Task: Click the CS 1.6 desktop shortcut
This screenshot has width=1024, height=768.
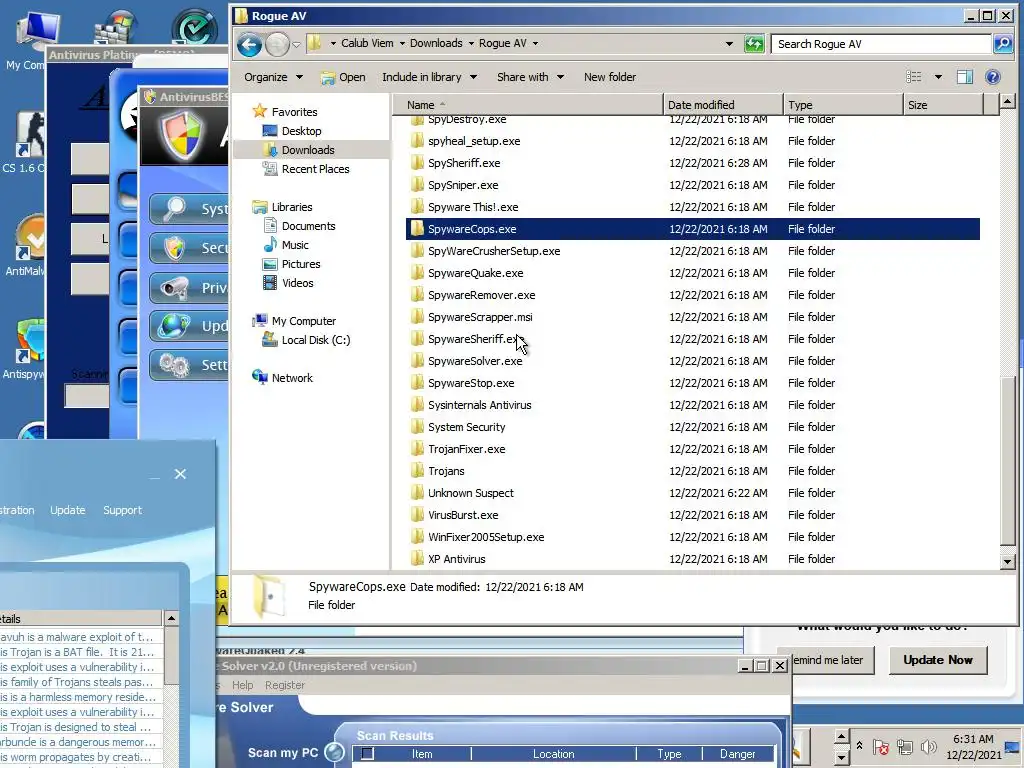Action: click(x=26, y=144)
